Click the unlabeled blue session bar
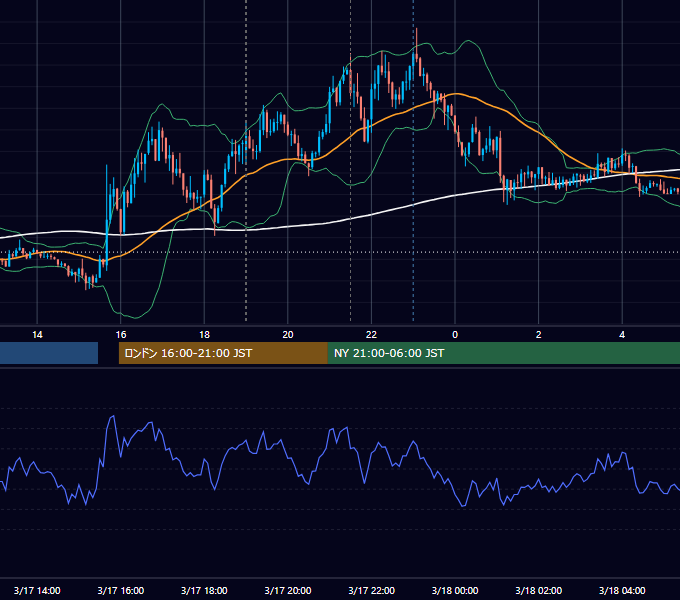 point(49,353)
